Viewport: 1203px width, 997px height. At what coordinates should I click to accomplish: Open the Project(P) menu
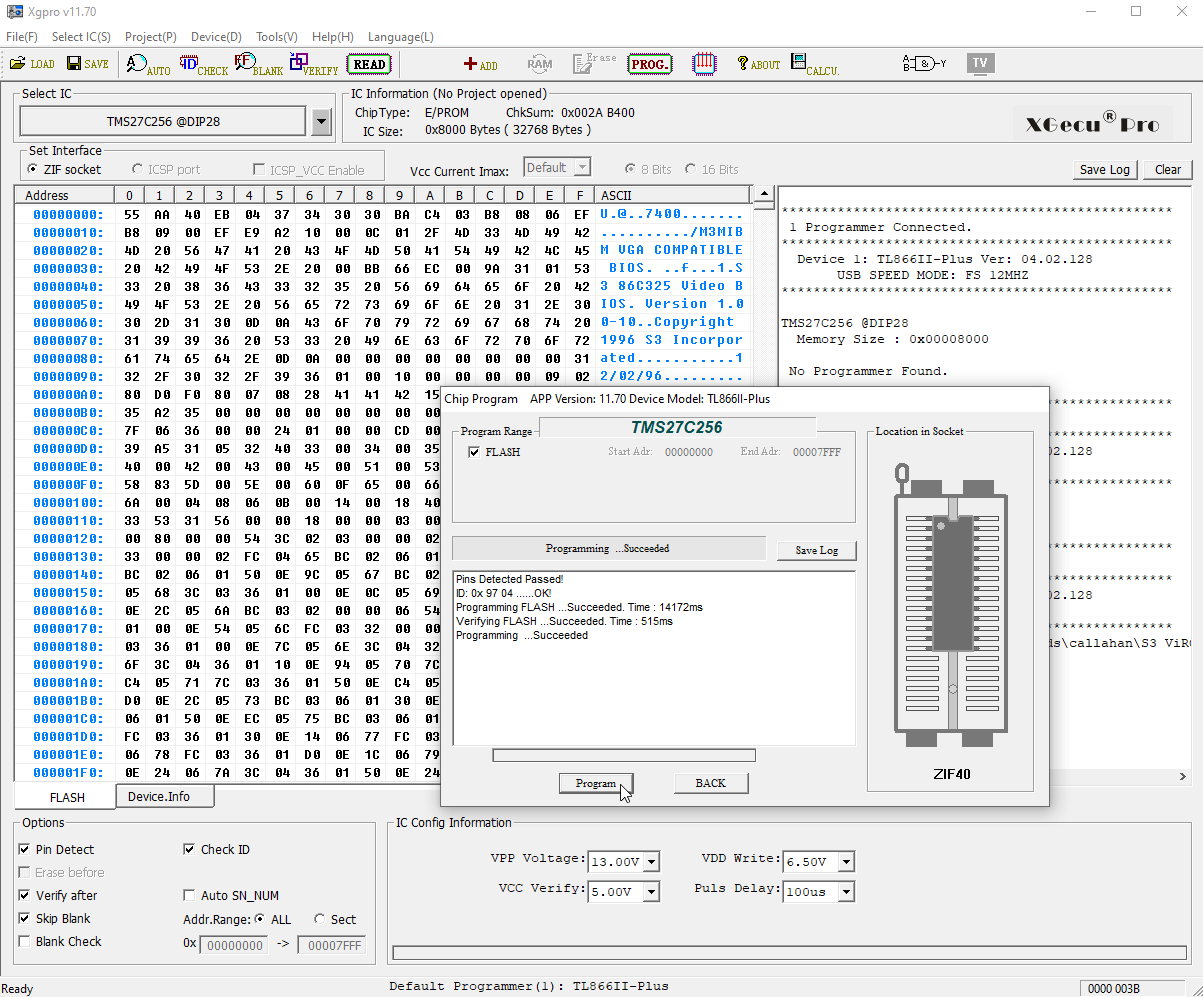click(151, 37)
